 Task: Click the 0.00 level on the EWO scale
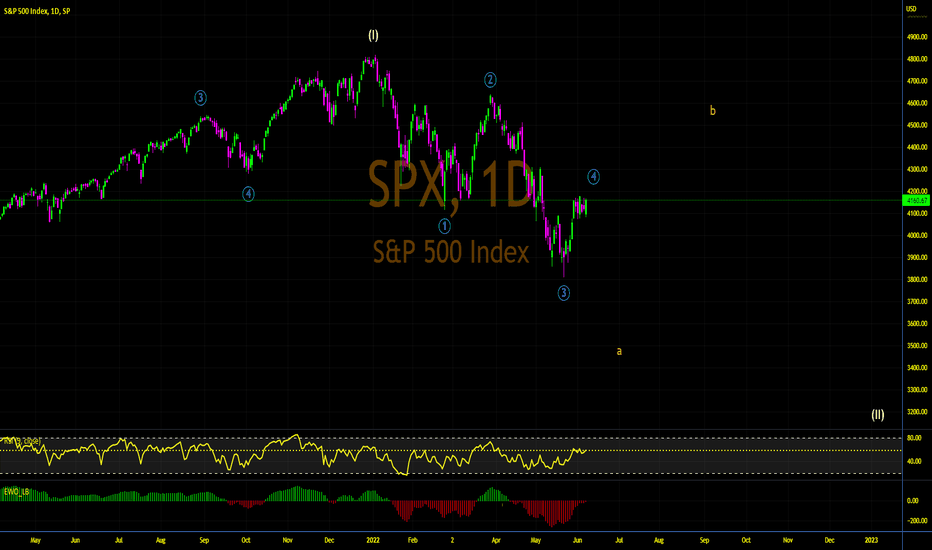coord(912,501)
